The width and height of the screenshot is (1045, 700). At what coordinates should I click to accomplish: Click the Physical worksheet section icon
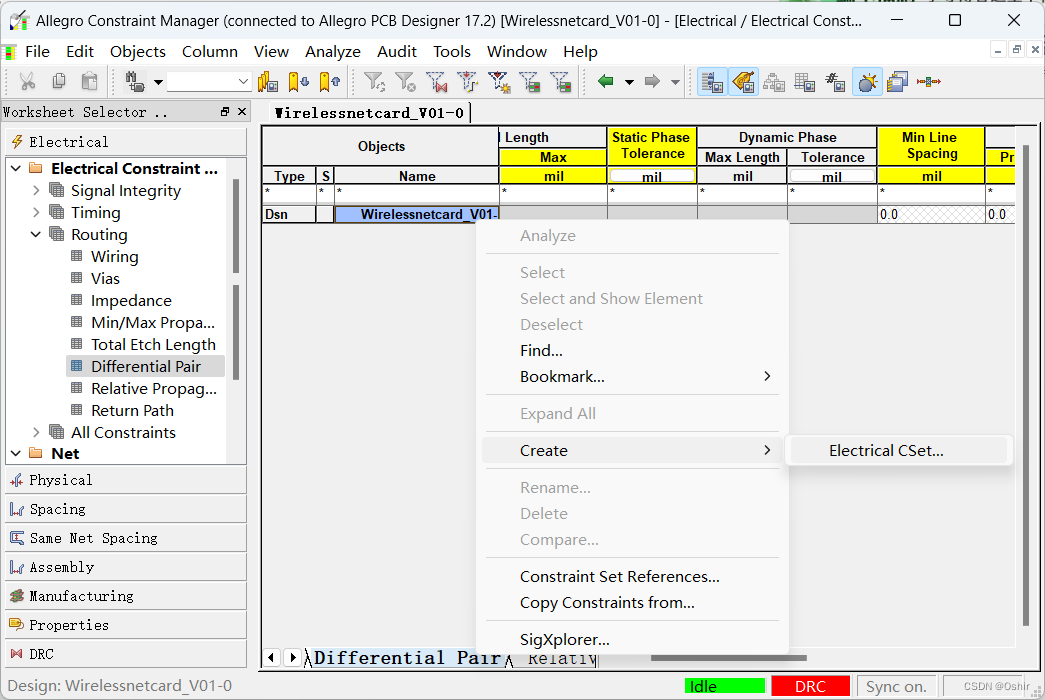(x=16, y=480)
